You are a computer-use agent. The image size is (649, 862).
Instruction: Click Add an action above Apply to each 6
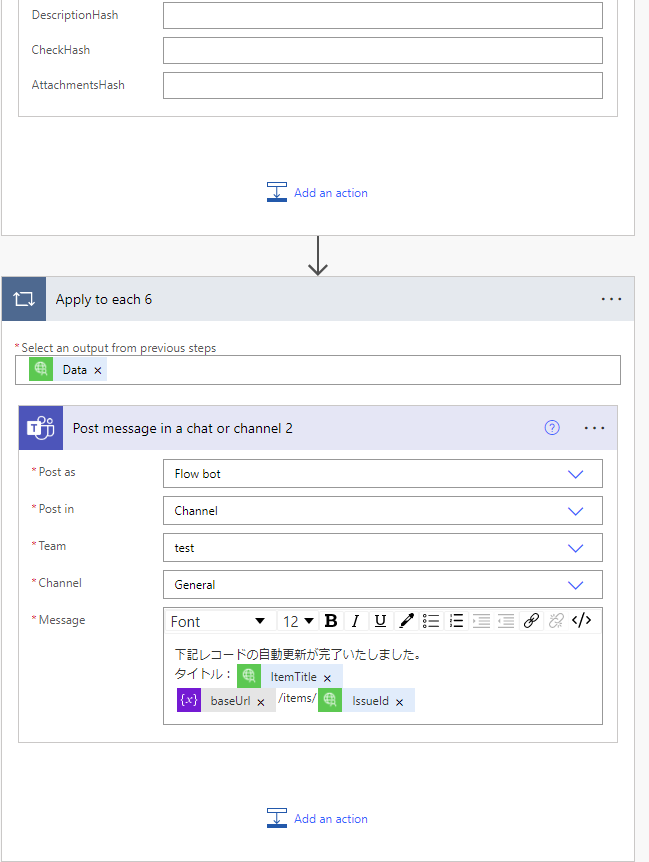coord(317,192)
